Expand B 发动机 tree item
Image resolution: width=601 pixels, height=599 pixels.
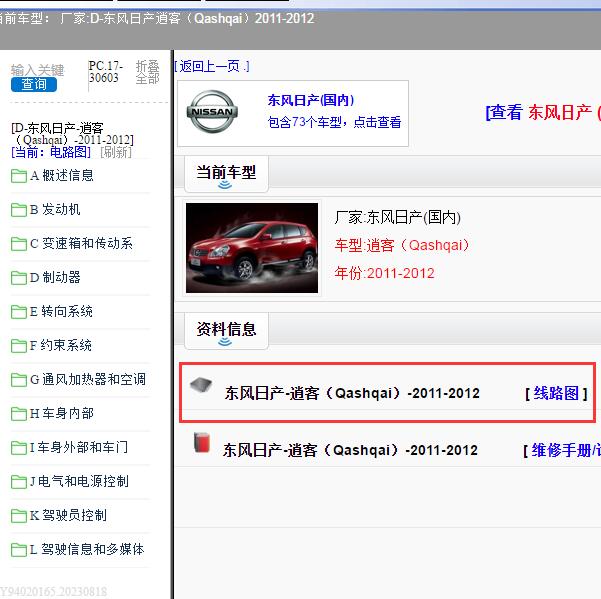click(55, 210)
